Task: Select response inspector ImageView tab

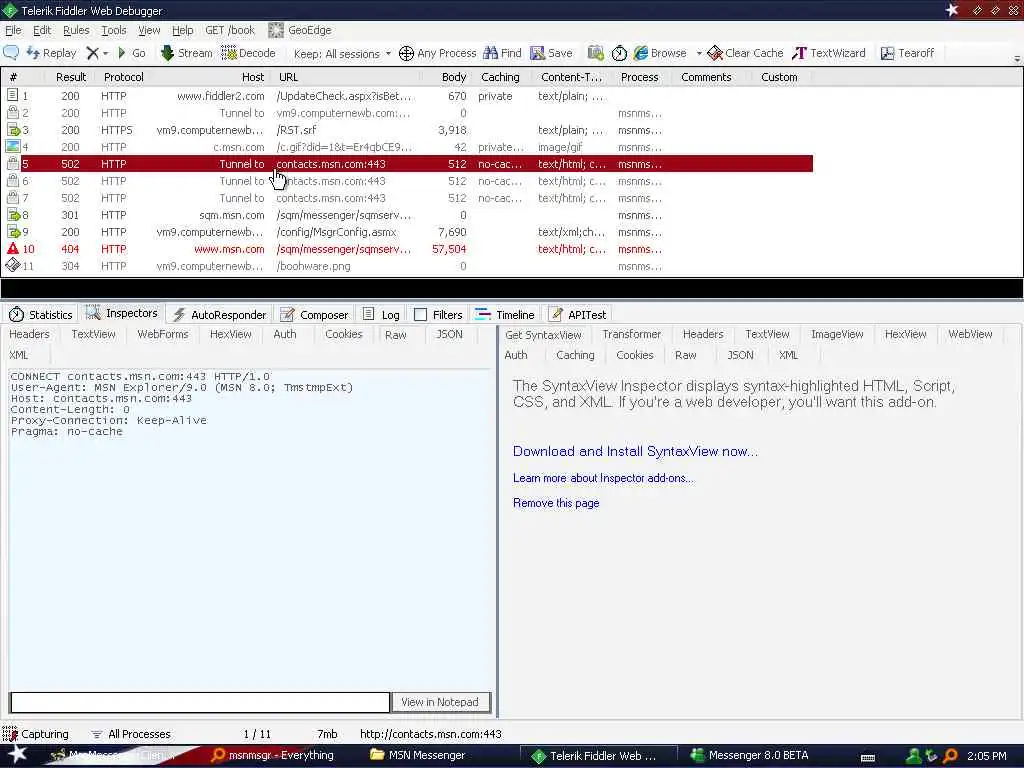Action: [x=837, y=334]
